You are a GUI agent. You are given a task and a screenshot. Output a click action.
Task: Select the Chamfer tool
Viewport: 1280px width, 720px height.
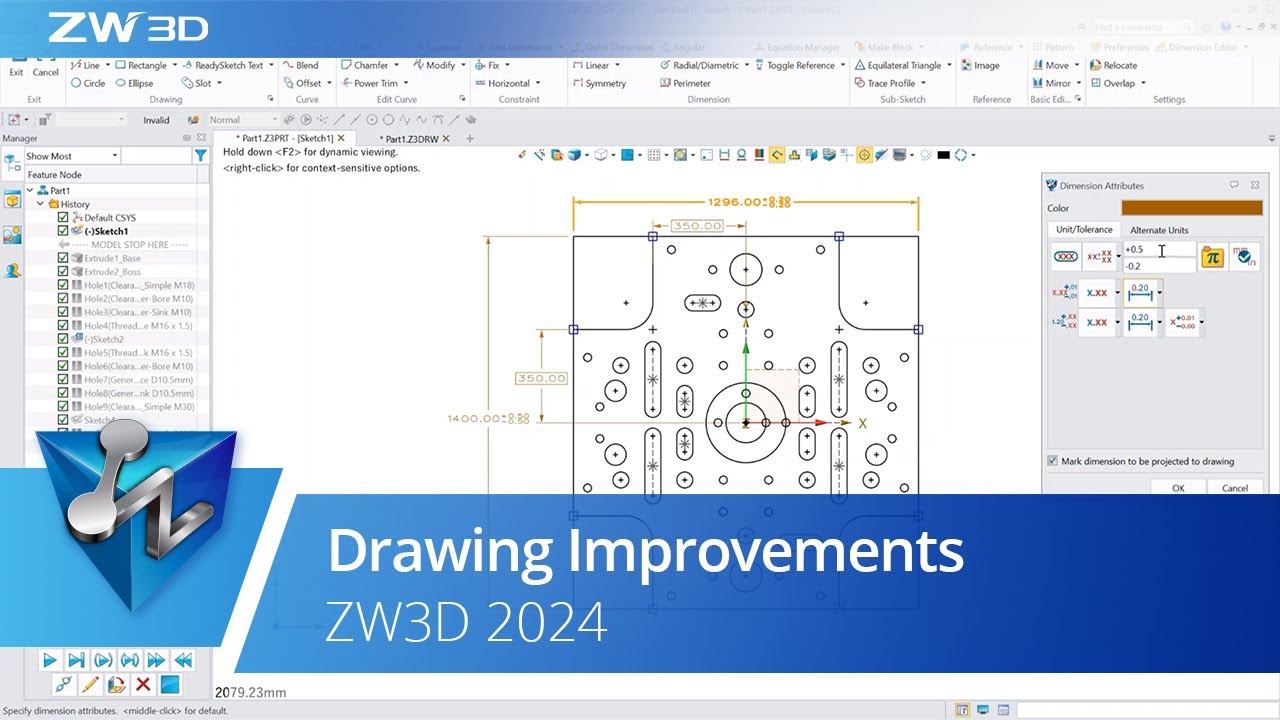(364, 65)
